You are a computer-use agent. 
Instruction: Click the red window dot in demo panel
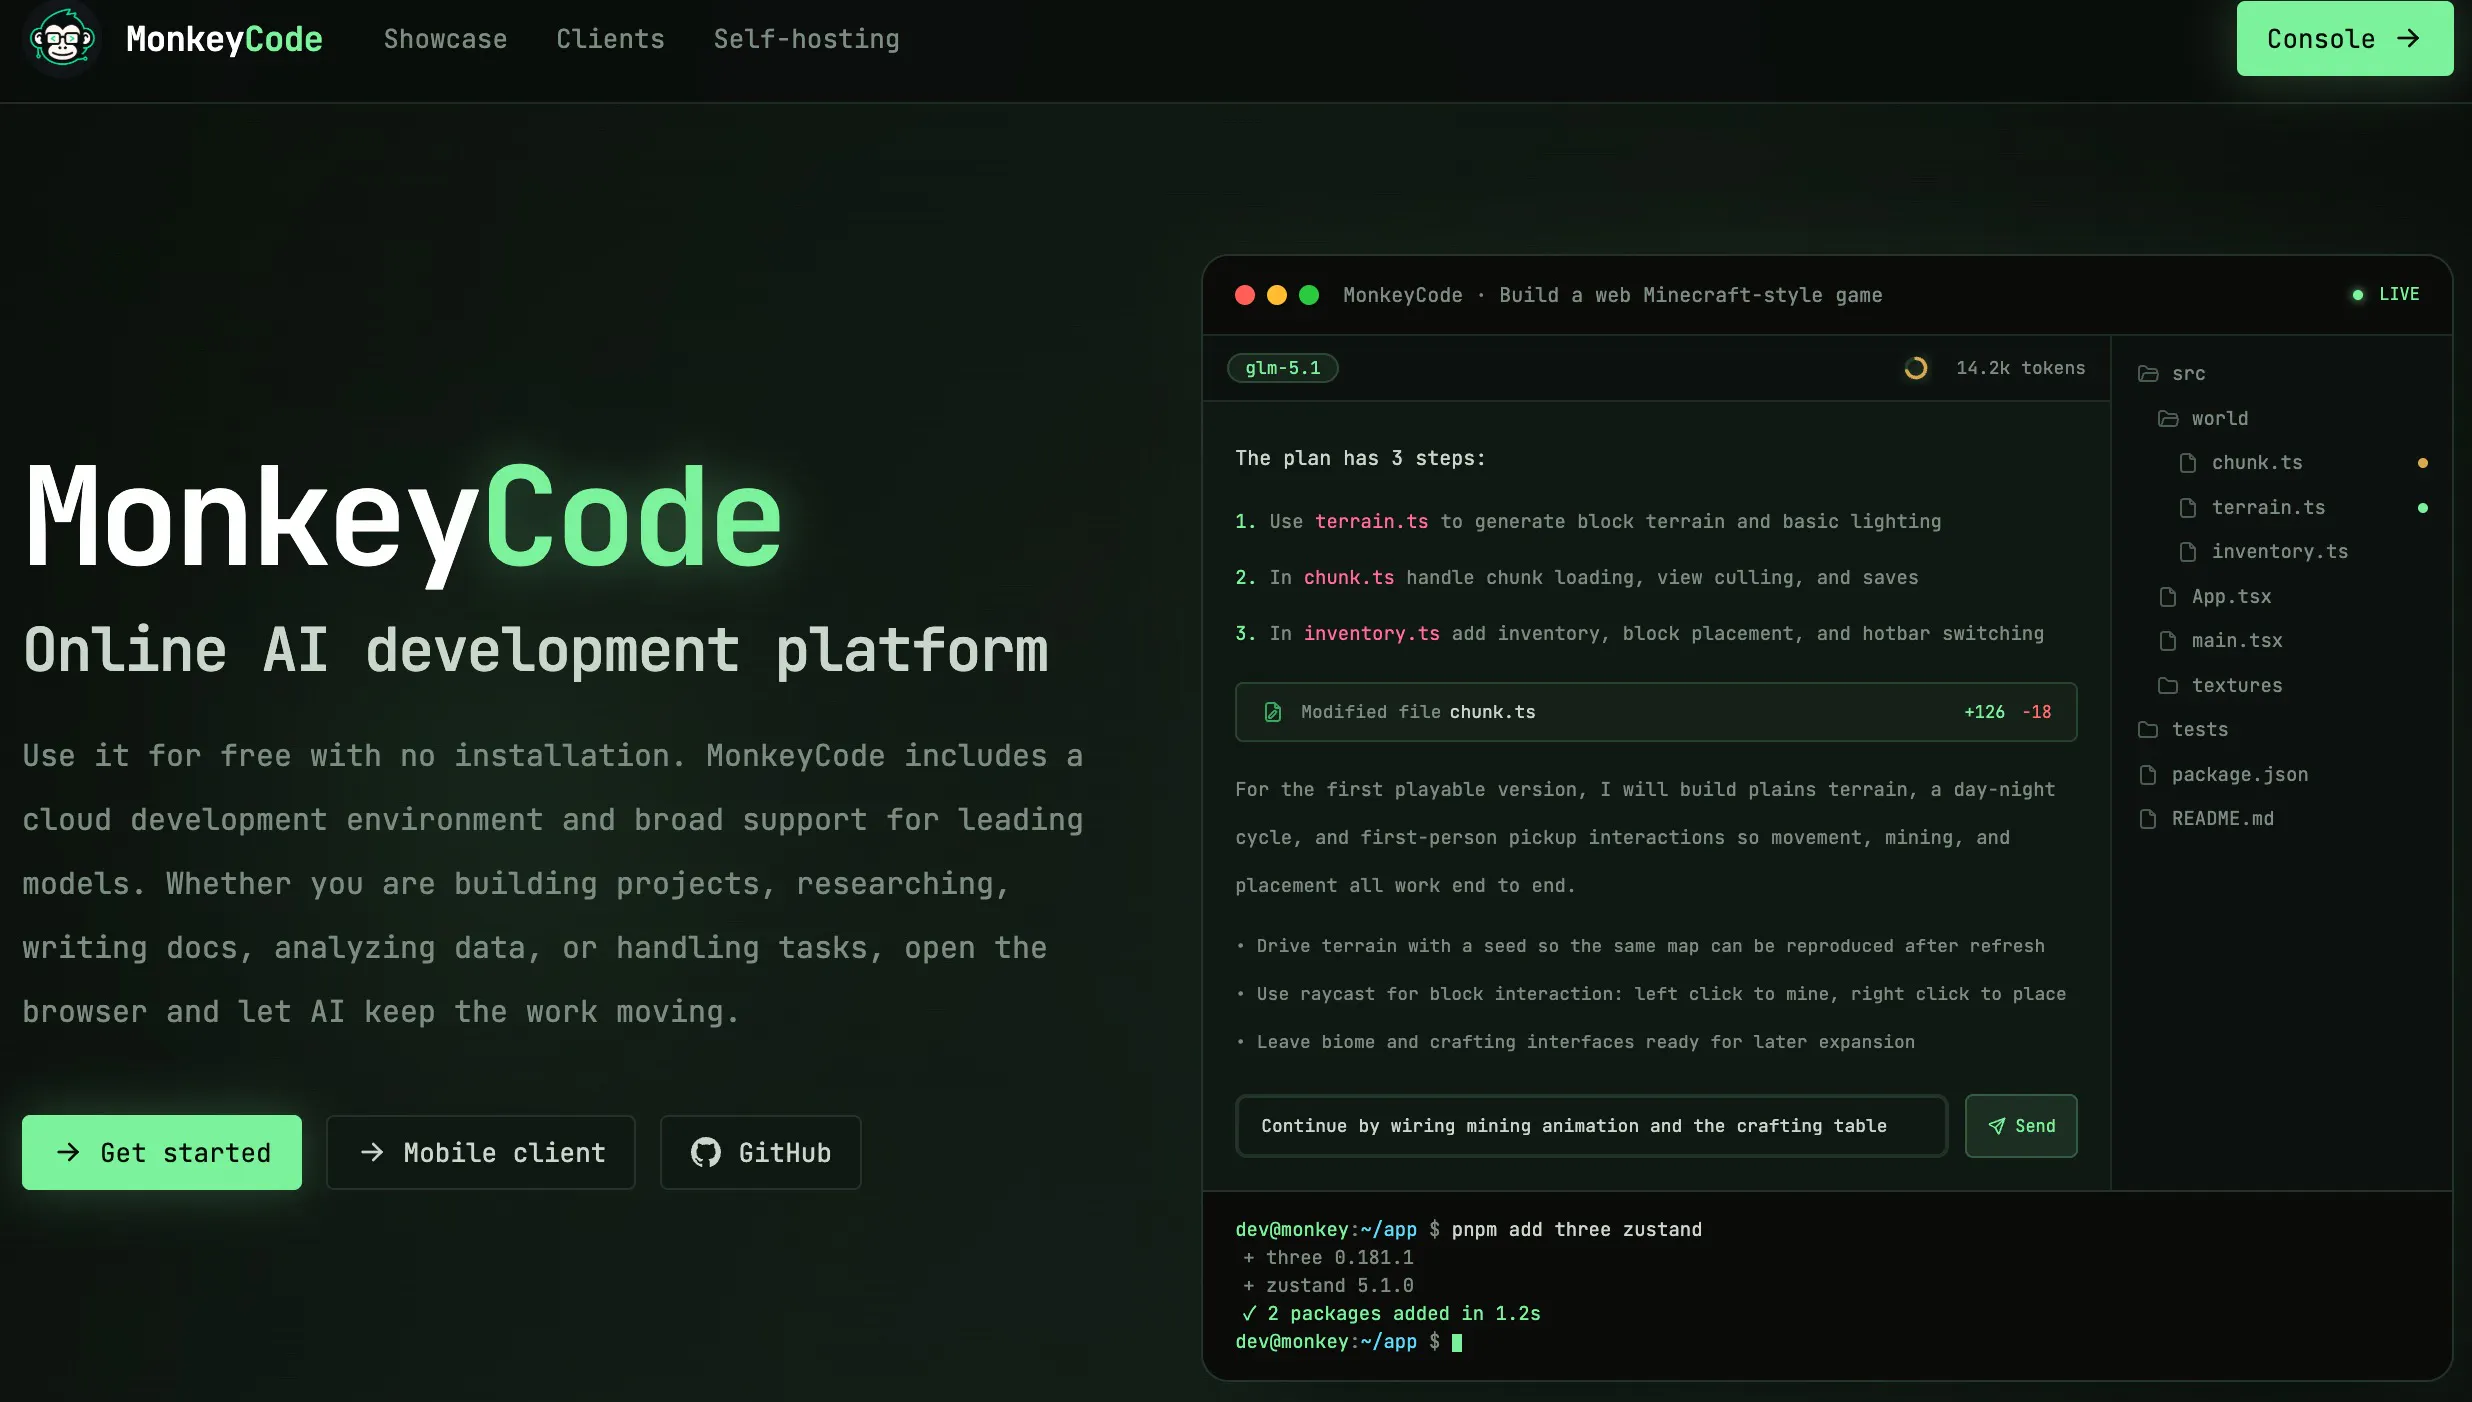1244,295
